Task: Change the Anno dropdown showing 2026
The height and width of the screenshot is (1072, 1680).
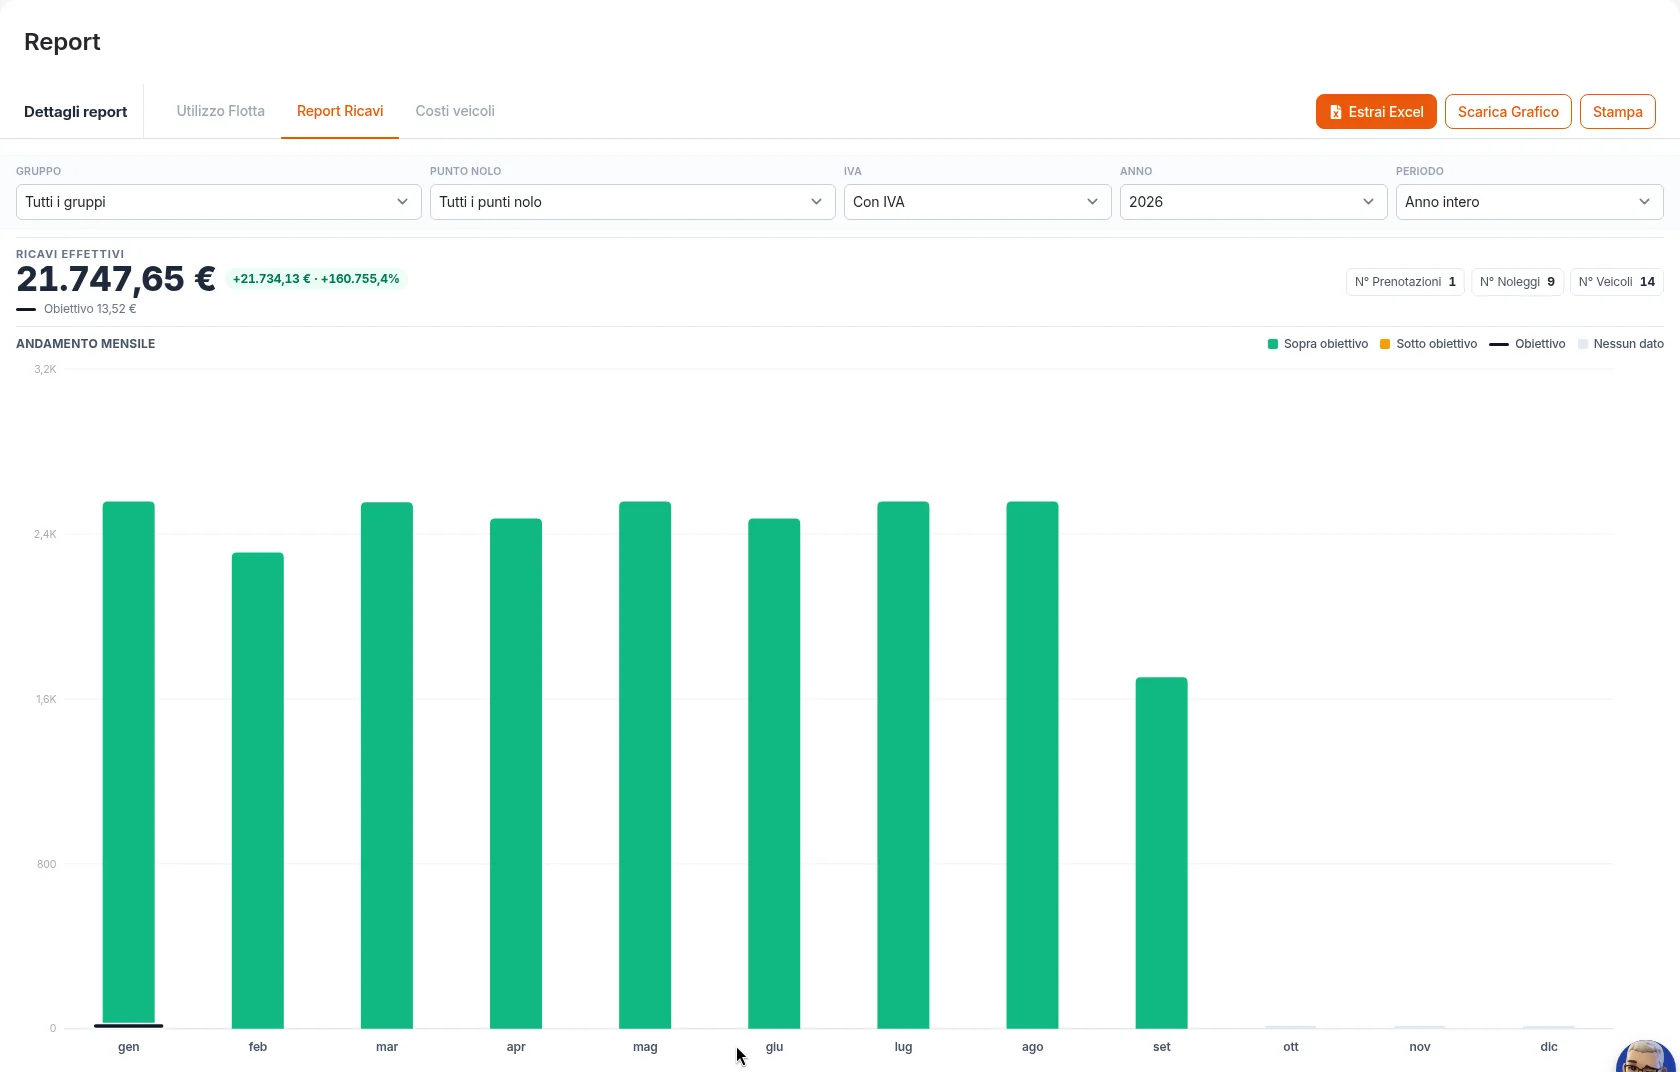Action: point(1254,202)
